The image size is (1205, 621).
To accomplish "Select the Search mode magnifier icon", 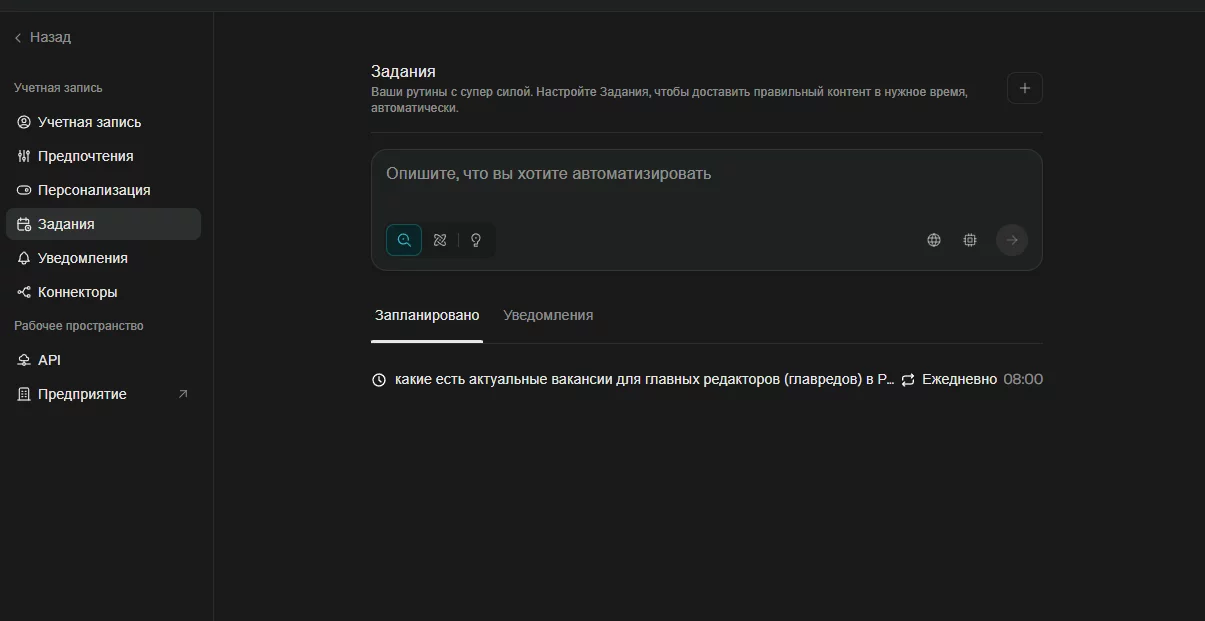I will [404, 240].
